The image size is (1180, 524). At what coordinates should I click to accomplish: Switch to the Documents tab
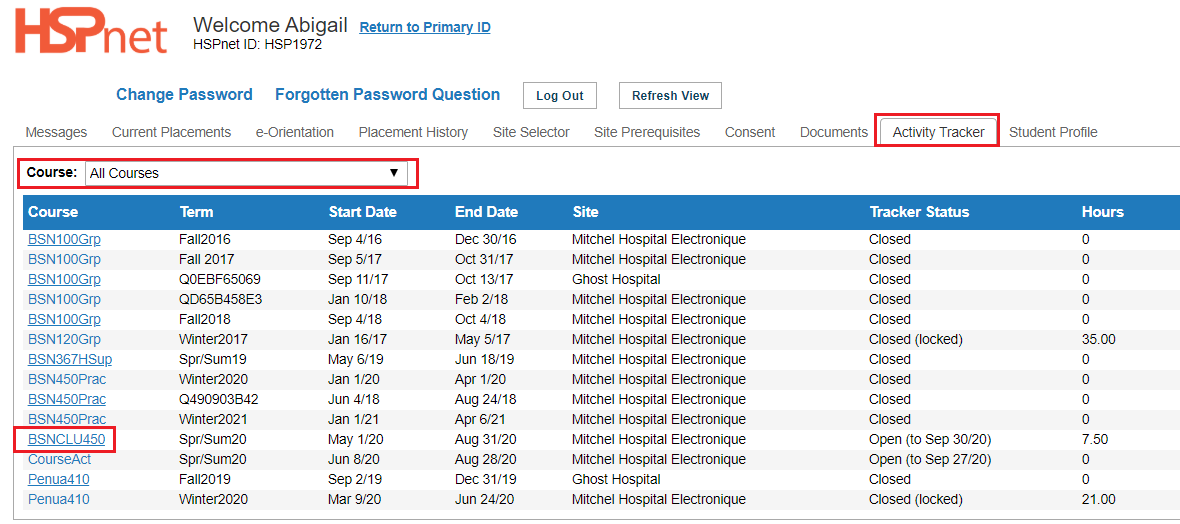[x=834, y=133]
